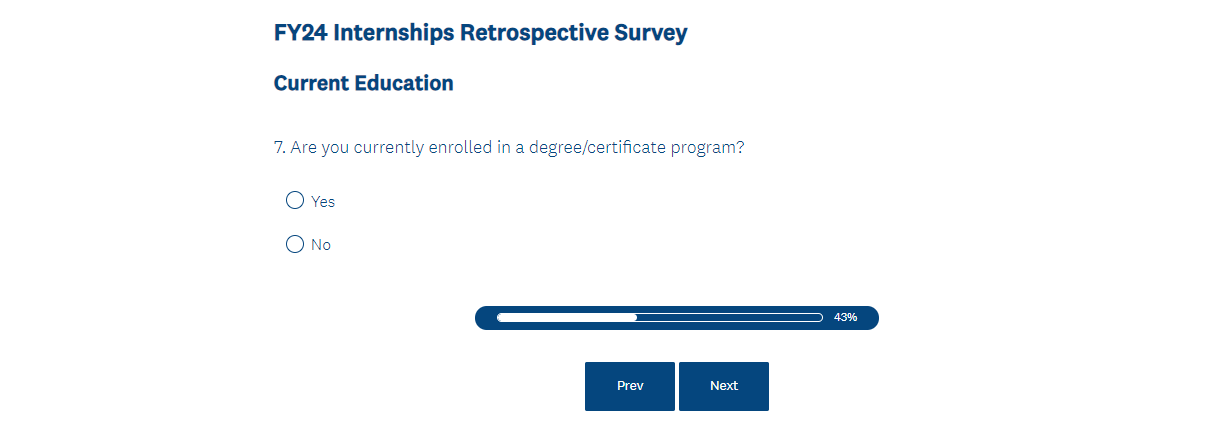Choose the "No" answer label text
This screenshot has height=422, width=1216.
tap(321, 245)
